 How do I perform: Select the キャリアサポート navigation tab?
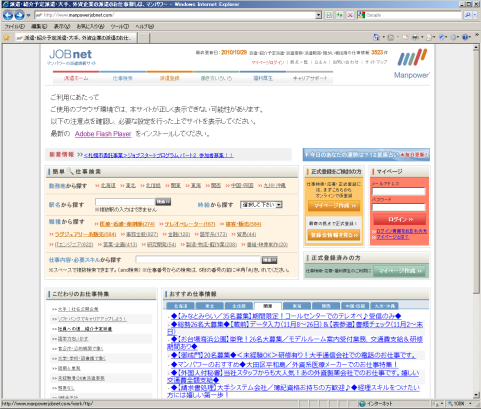[310, 78]
